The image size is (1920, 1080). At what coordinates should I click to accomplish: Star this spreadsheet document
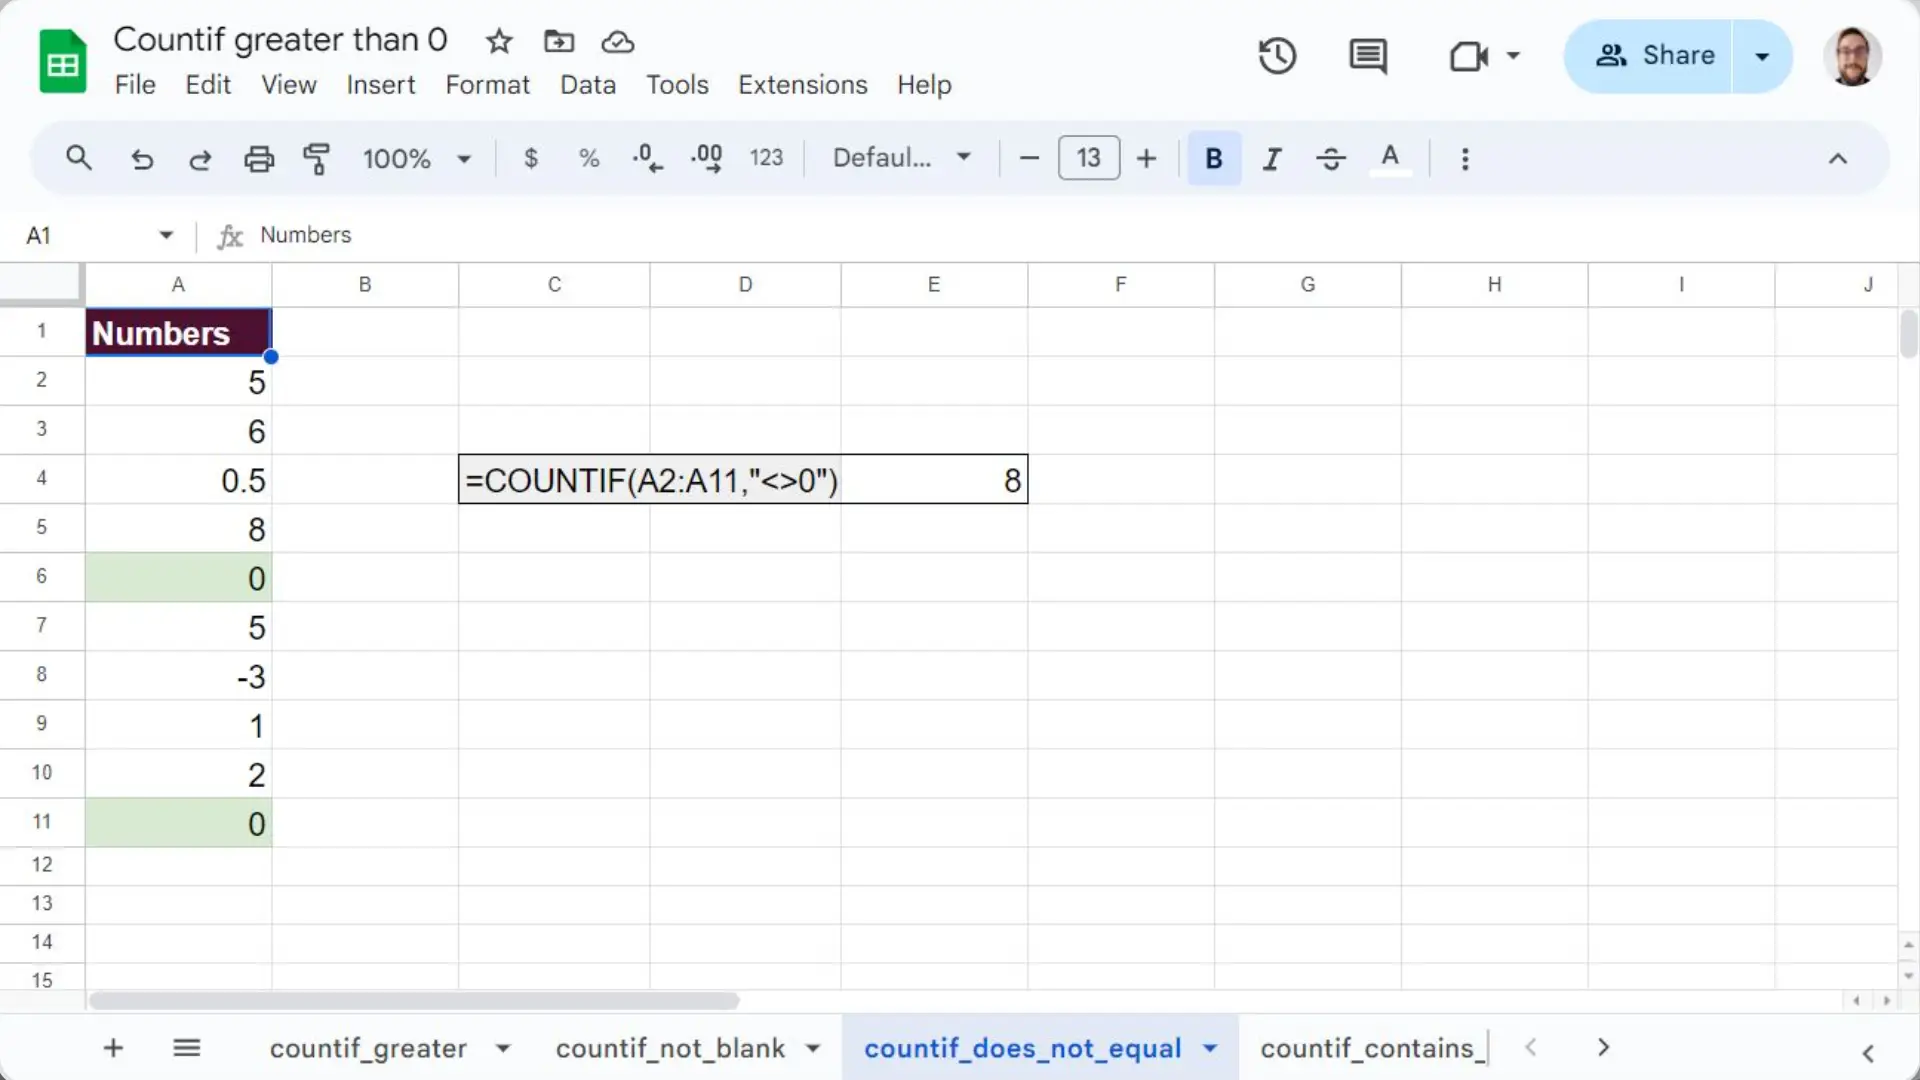point(498,42)
